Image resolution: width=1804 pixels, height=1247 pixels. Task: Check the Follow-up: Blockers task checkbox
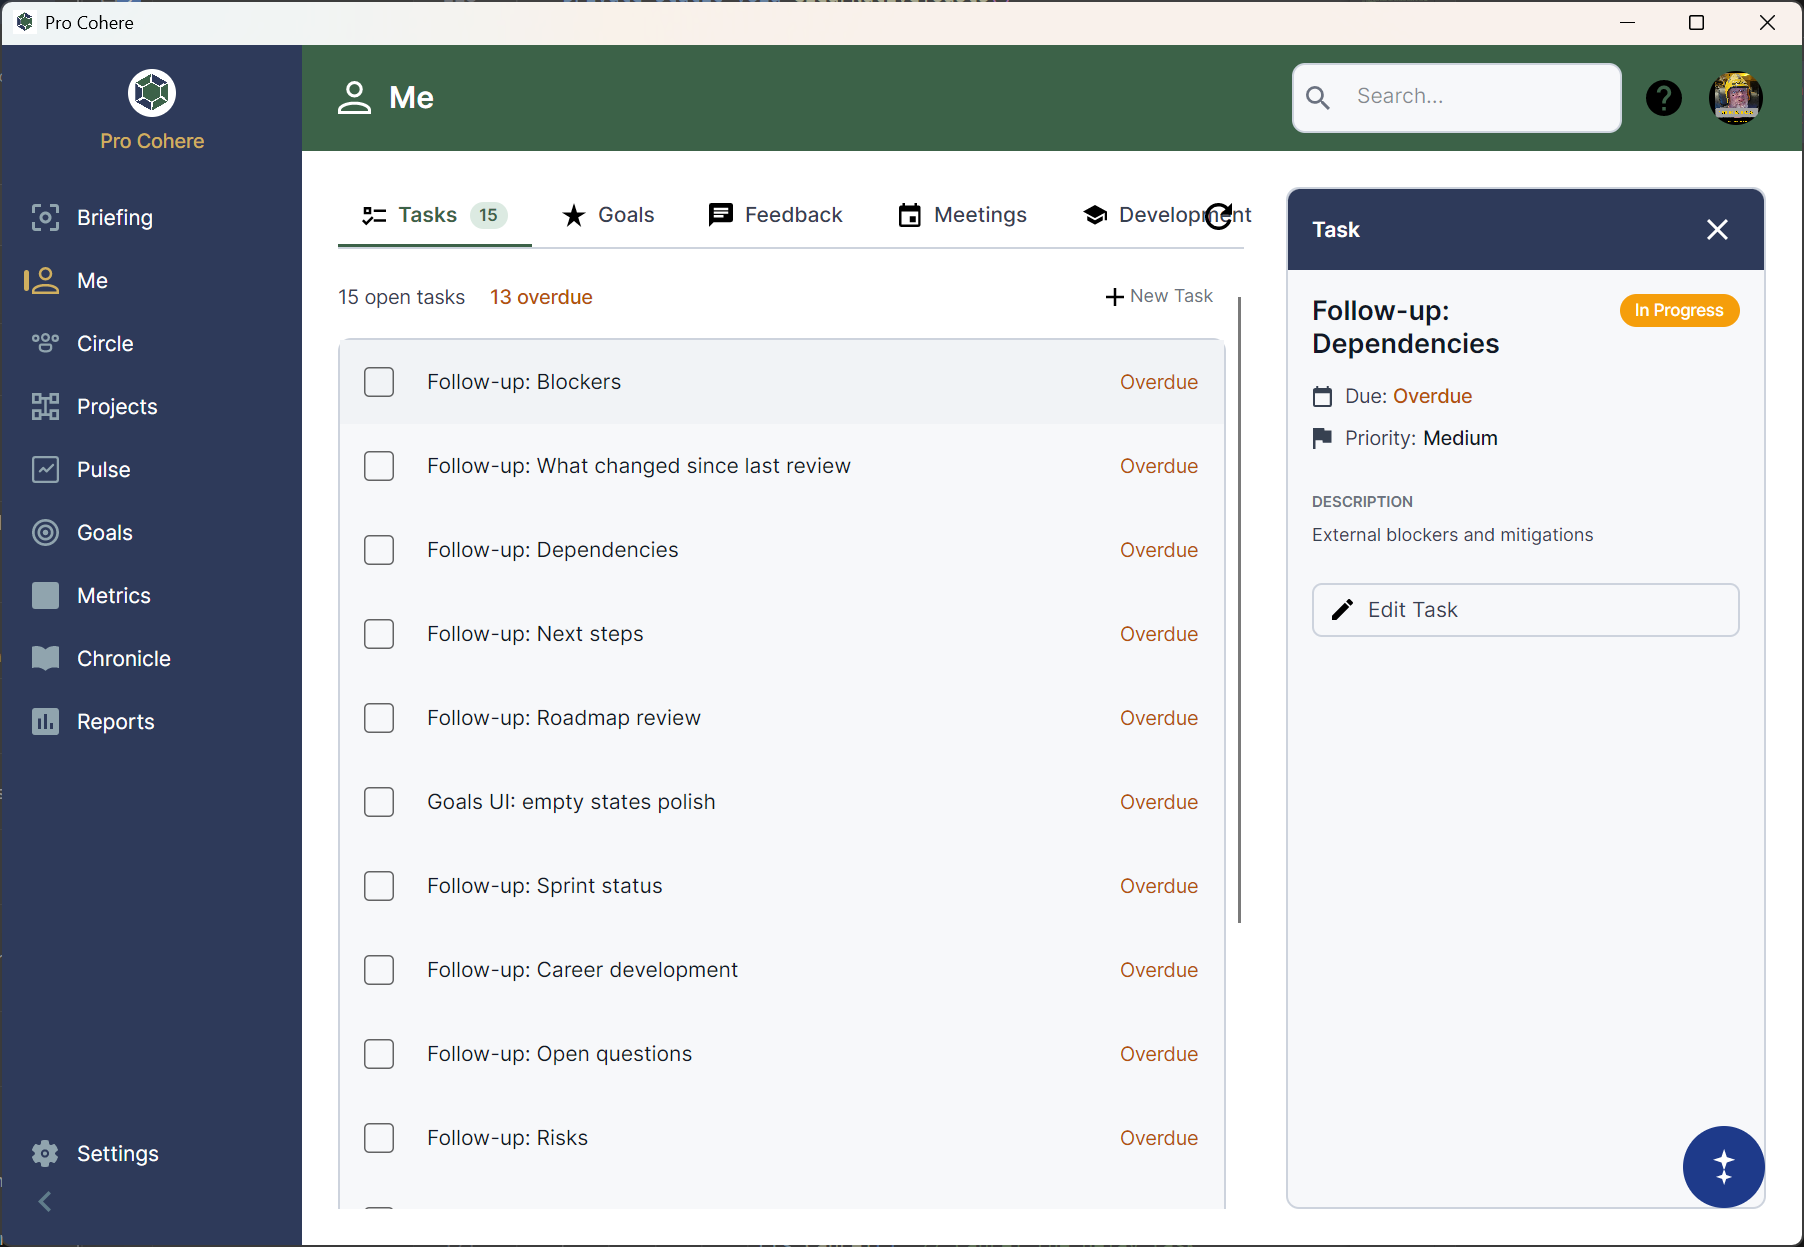click(x=379, y=382)
